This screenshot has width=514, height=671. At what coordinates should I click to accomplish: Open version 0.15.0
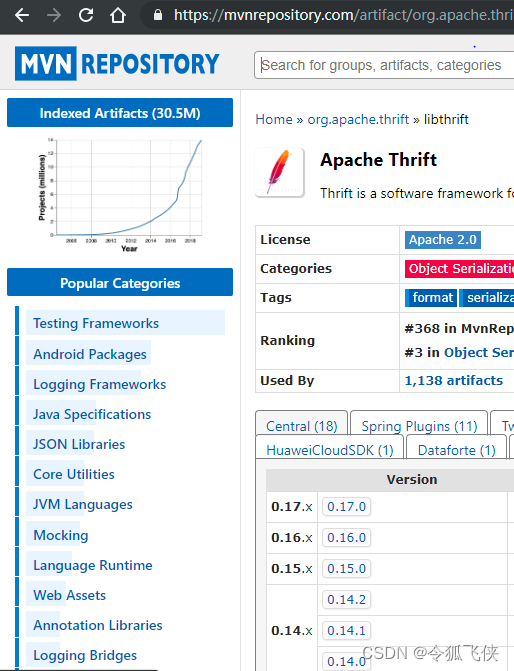pyautogui.click(x=346, y=569)
